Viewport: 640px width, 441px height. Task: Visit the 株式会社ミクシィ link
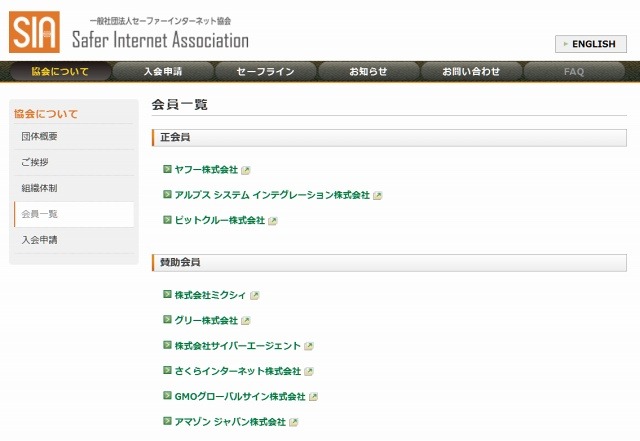(x=211, y=295)
